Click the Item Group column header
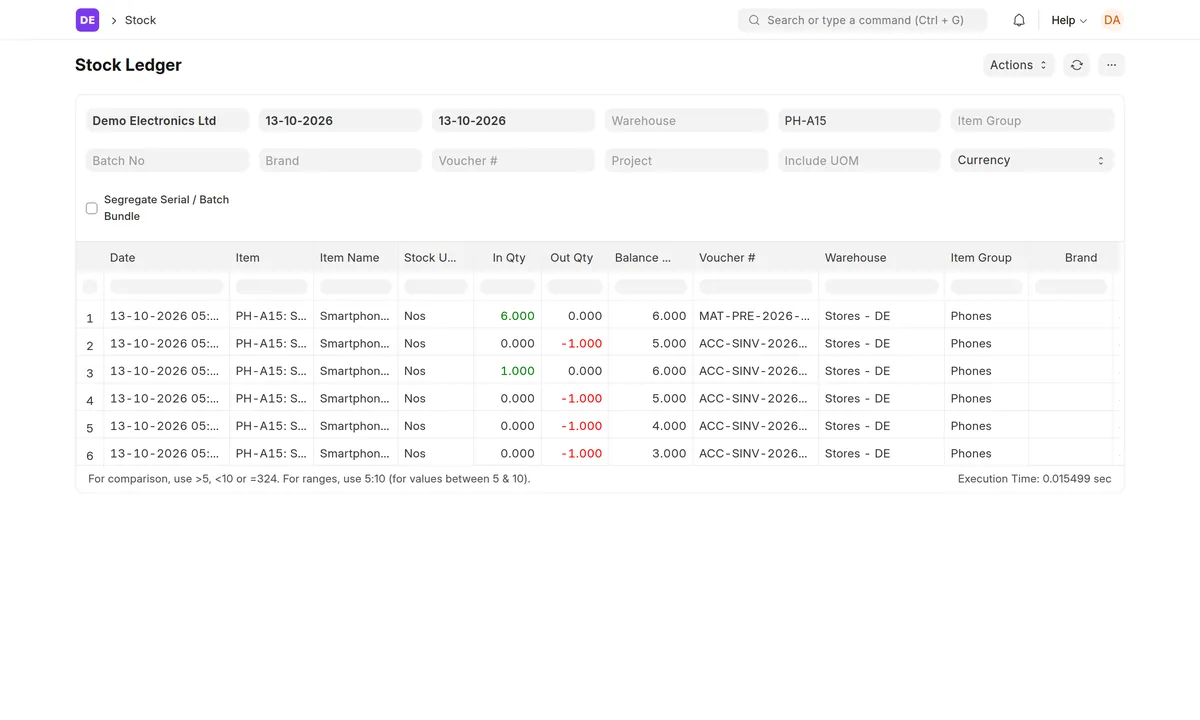Viewport: 1200px width, 720px height. click(x=986, y=257)
